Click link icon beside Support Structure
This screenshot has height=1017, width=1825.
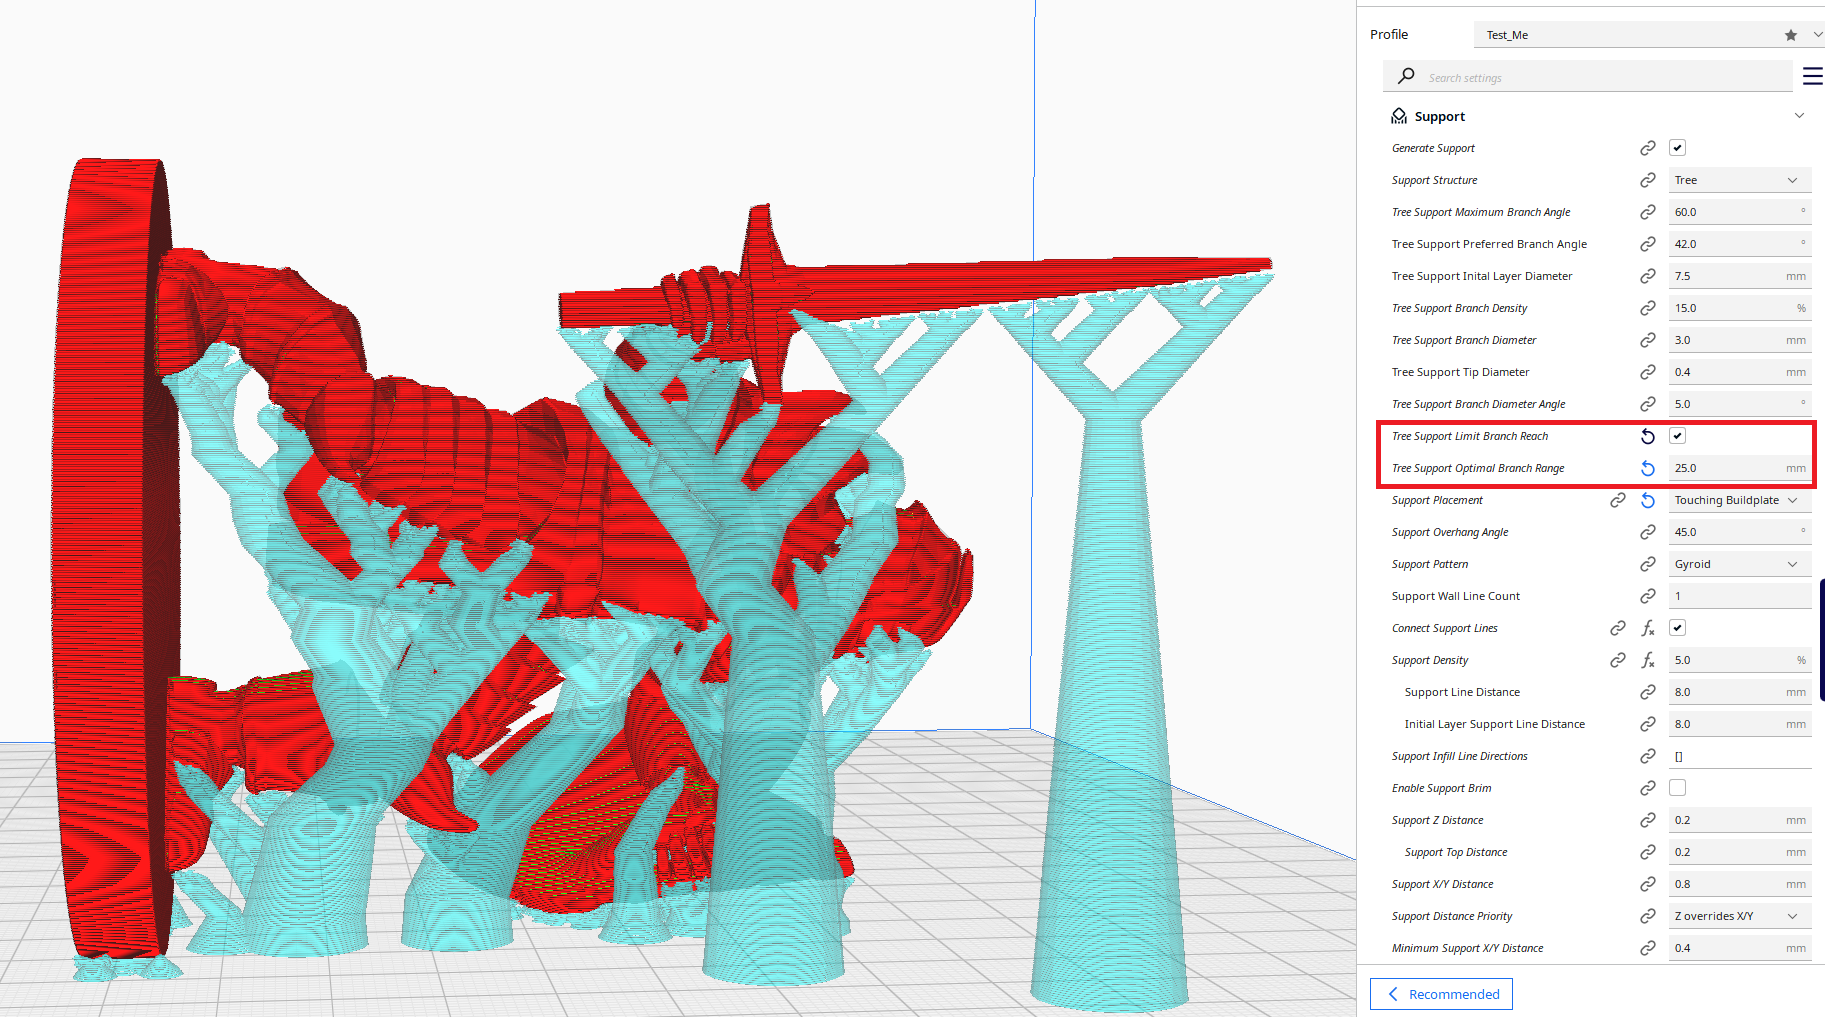click(1647, 180)
